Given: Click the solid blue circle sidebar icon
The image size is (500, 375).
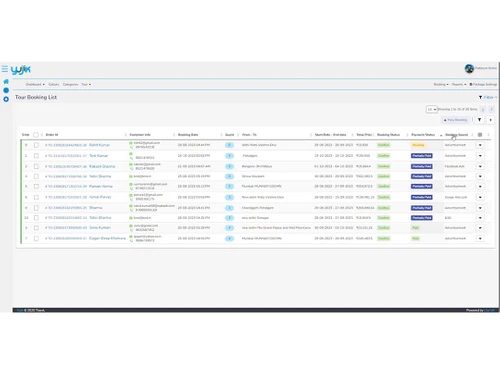Looking at the screenshot, I should click(6, 90).
